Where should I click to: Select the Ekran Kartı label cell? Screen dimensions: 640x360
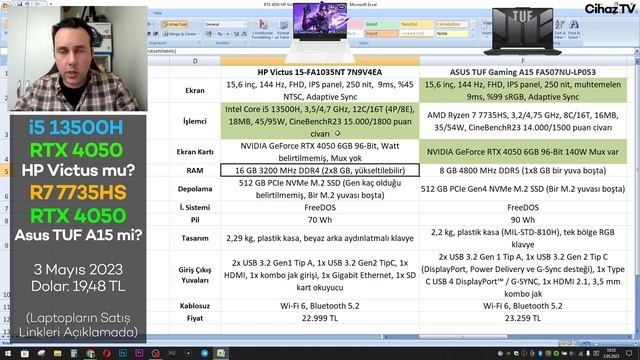[195, 152]
